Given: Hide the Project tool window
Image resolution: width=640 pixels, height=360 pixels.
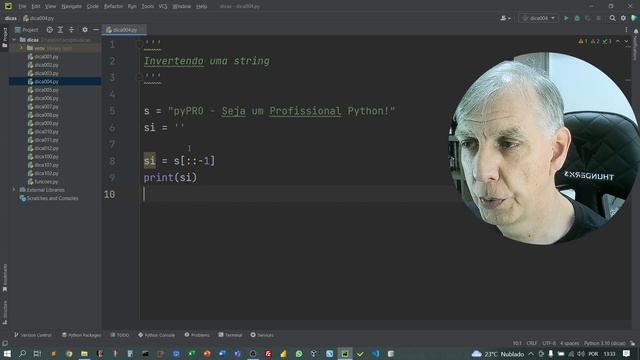Looking at the screenshot, I should click(x=96, y=30).
